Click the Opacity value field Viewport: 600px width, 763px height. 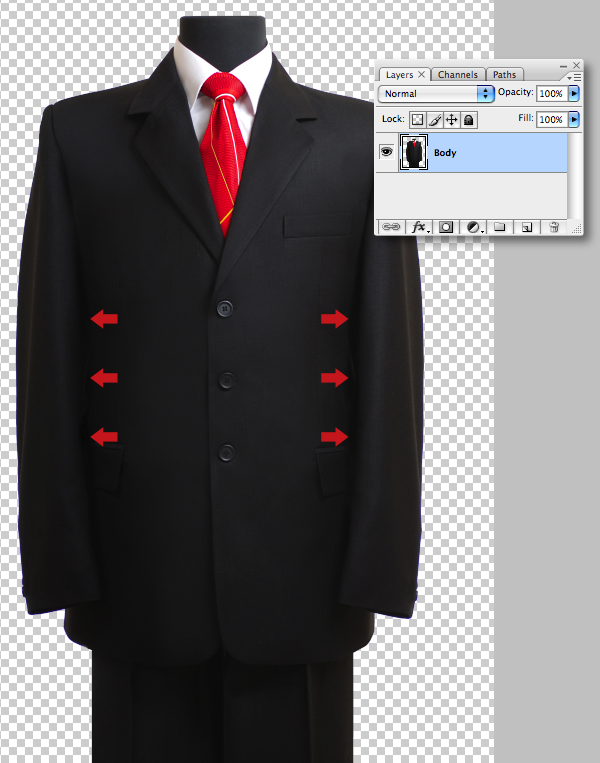click(x=552, y=93)
